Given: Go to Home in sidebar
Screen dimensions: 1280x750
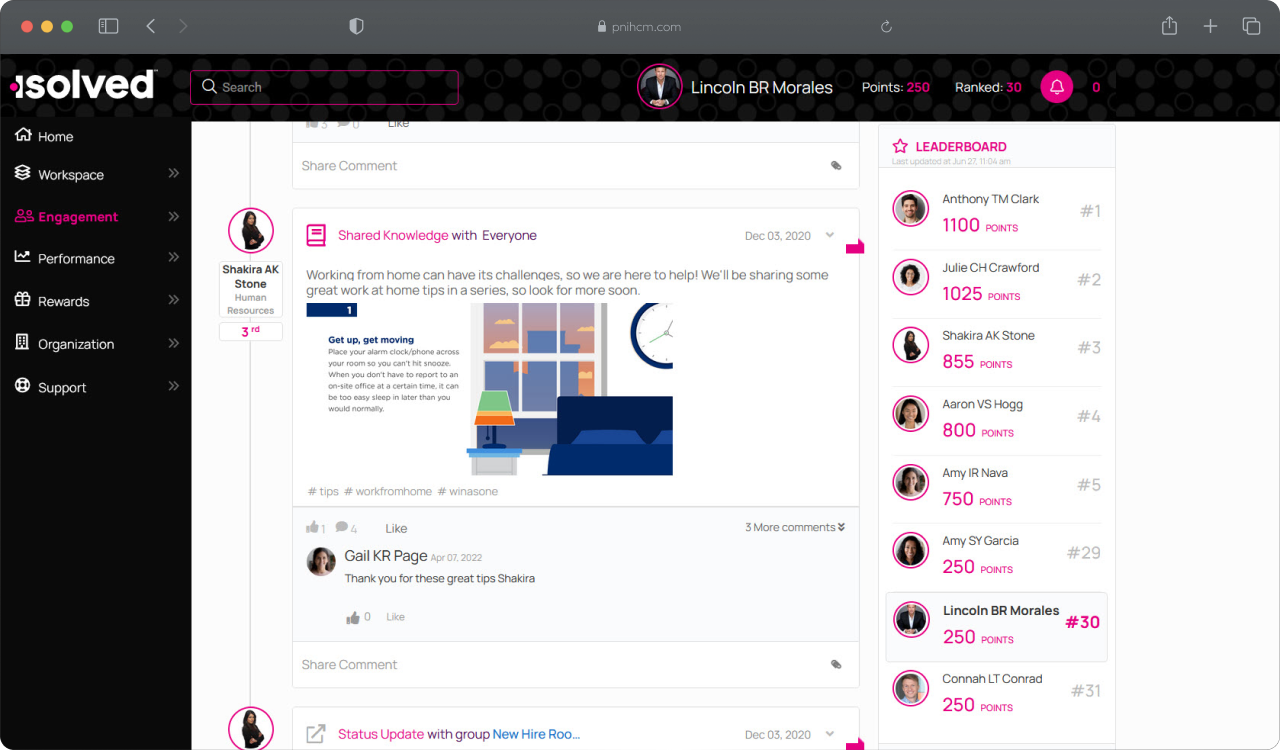Looking at the screenshot, I should (x=55, y=136).
